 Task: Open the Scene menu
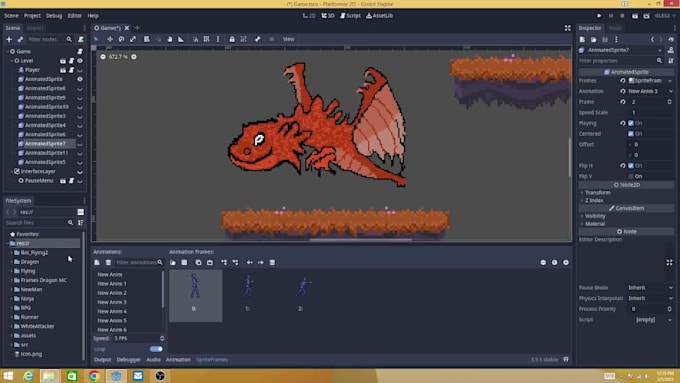(11, 16)
